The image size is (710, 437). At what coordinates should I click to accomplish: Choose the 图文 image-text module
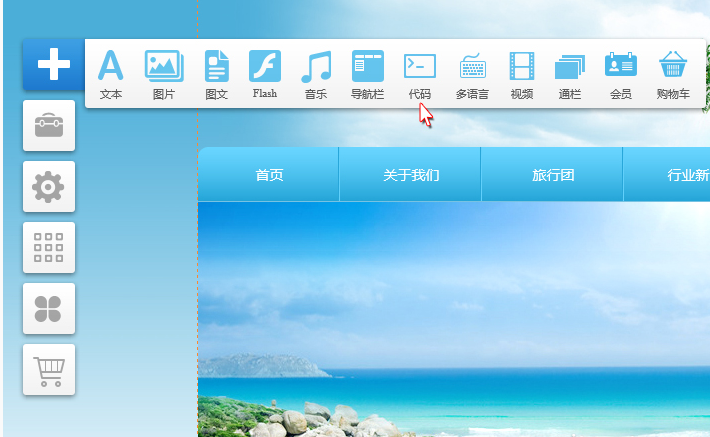217,73
